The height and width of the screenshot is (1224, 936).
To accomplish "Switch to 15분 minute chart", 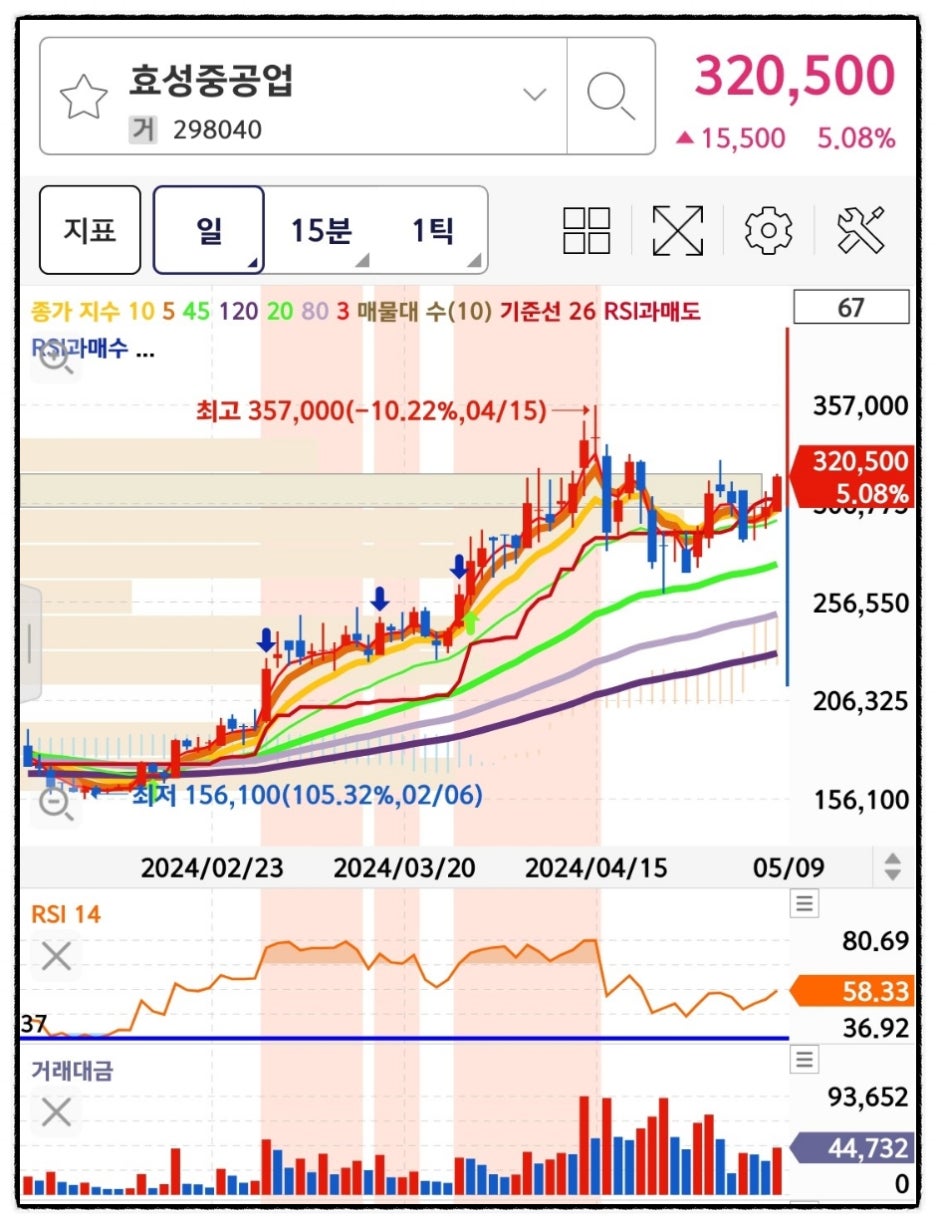I will point(321,231).
